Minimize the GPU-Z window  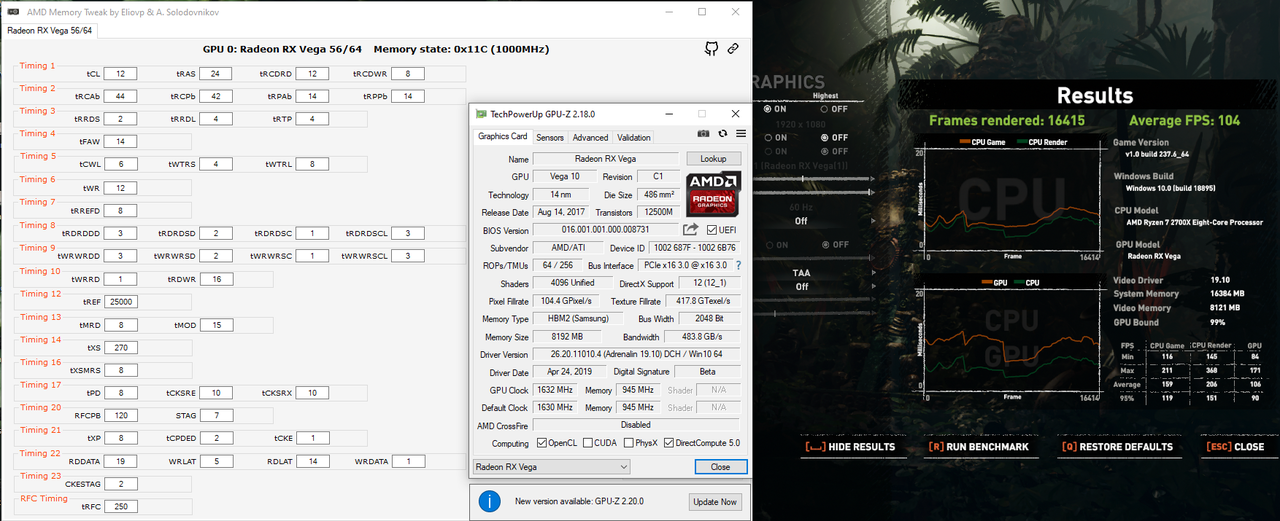(x=667, y=114)
